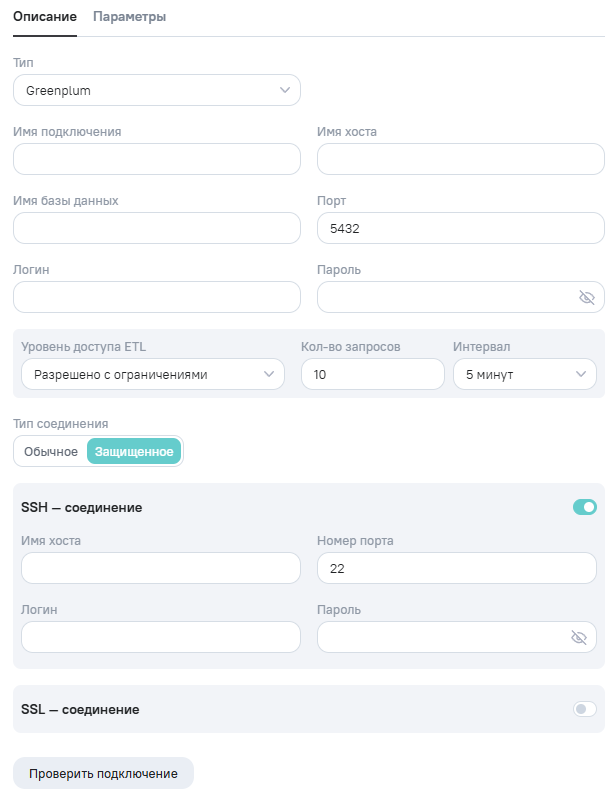Enable the SSL connection toggle

585,709
